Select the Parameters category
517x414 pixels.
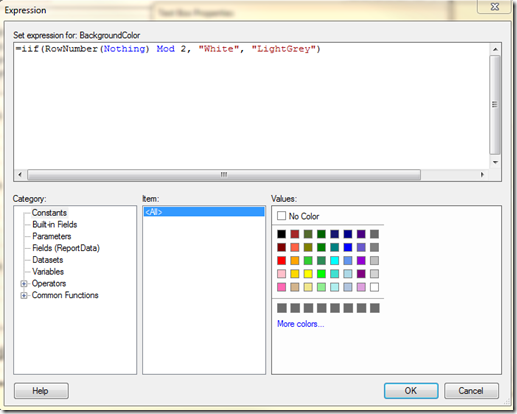coord(52,236)
